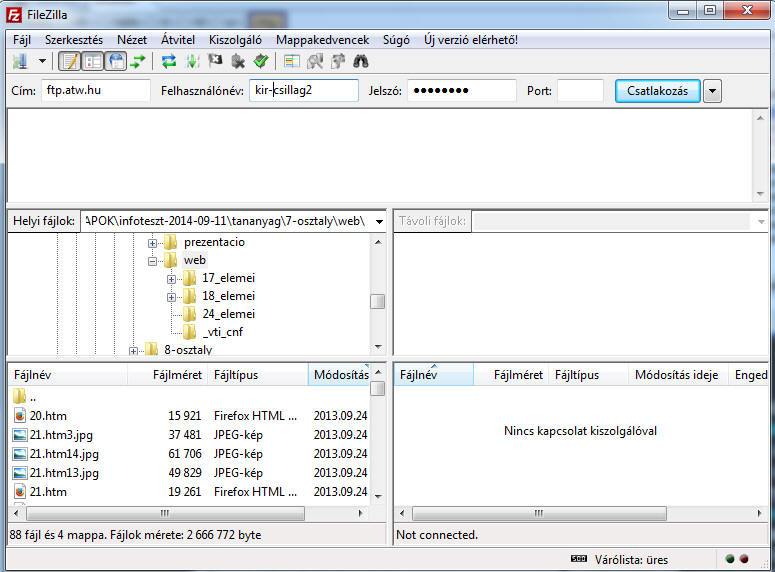This screenshot has height=572, width=775.
Task: Toggle synchronized browsing icon
Action: 338,62
